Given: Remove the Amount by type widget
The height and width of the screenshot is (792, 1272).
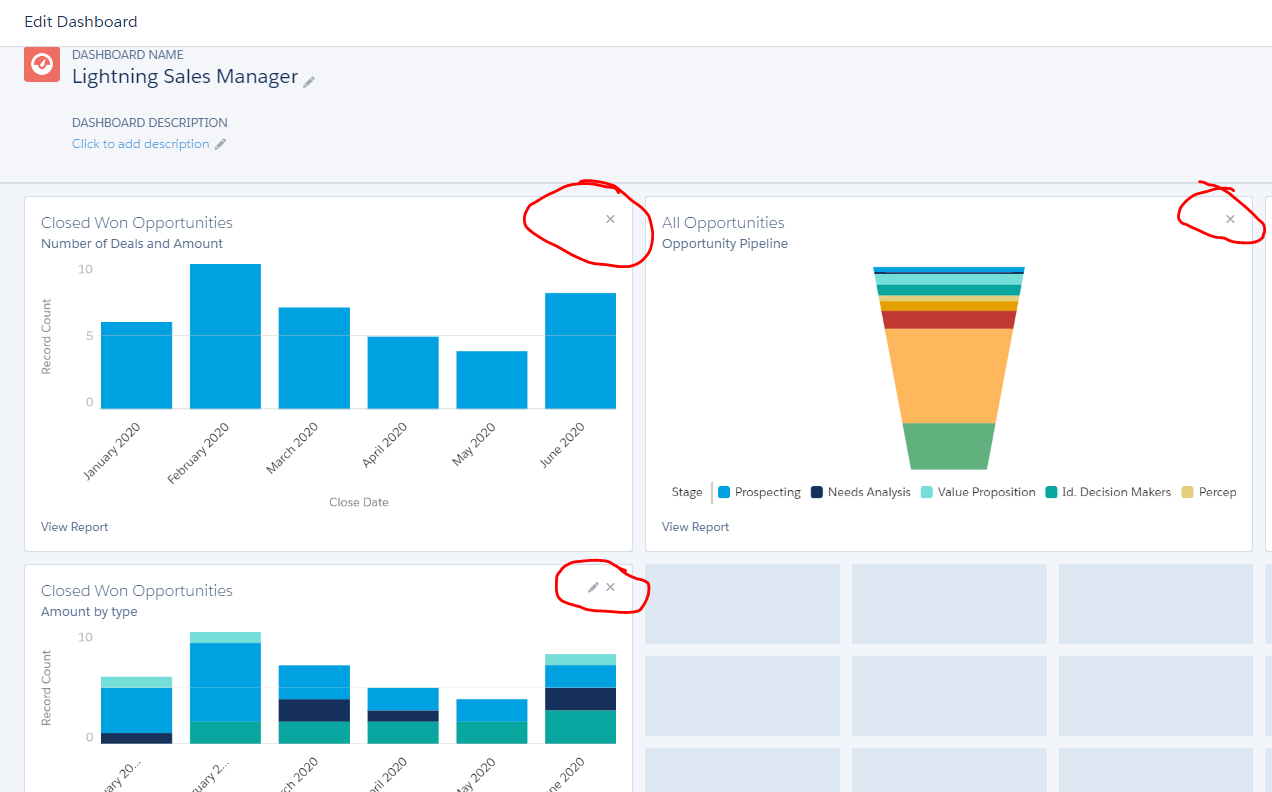Looking at the screenshot, I should point(610,587).
